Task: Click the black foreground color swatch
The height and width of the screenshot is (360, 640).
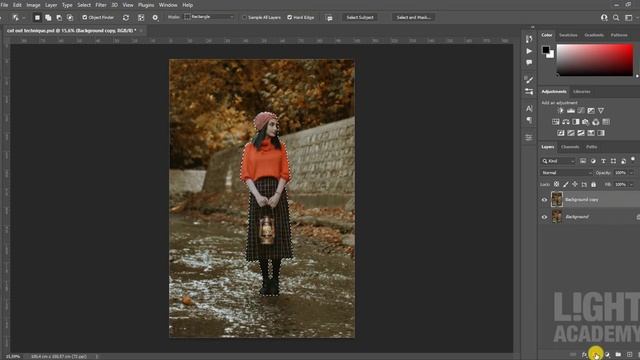Action: click(546, 50)
